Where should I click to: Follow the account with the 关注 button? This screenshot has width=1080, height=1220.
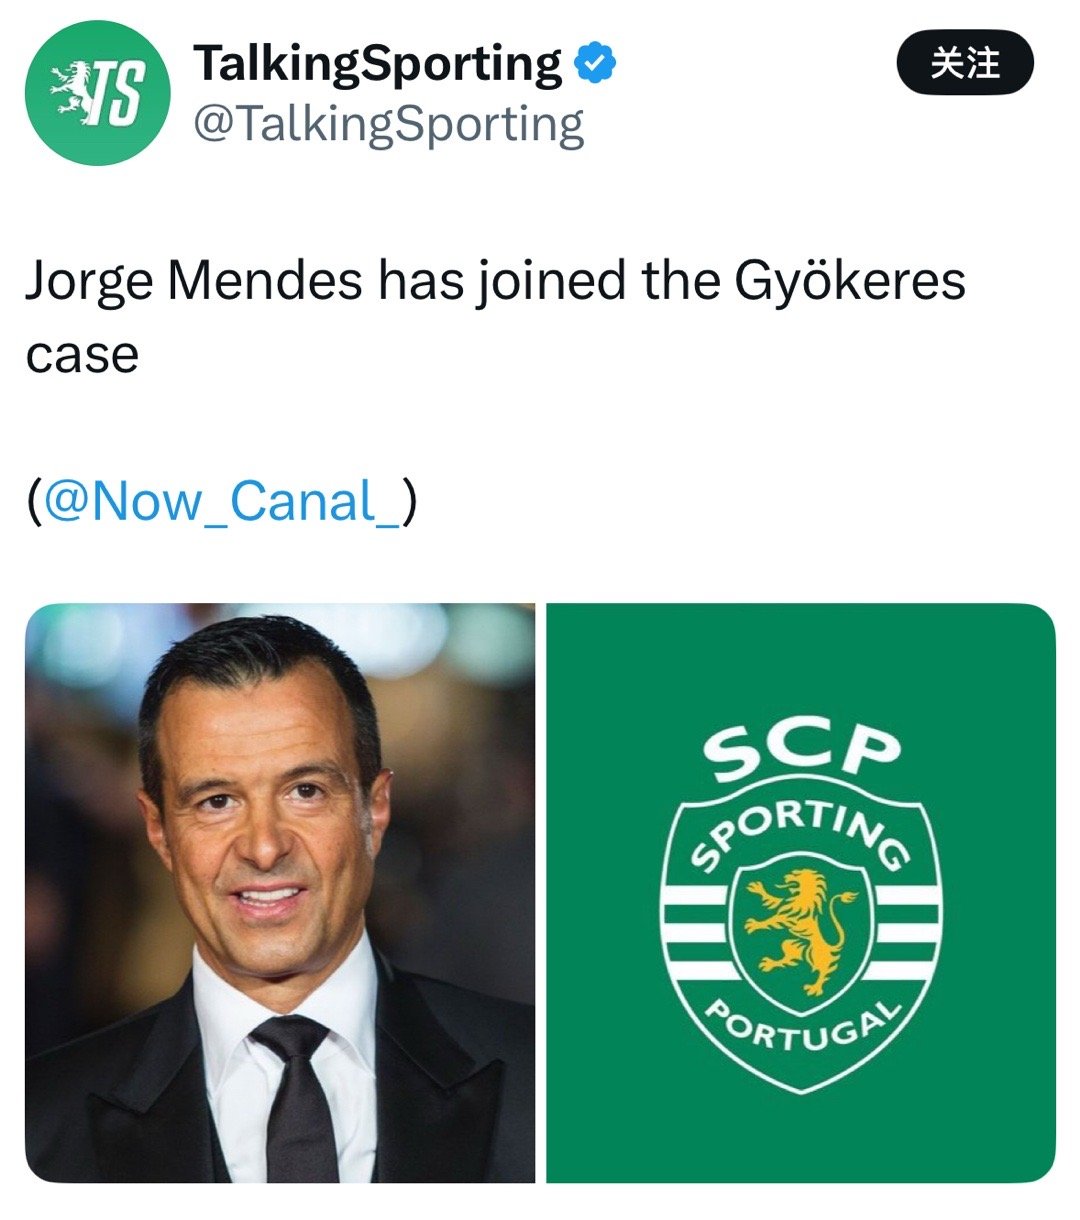(965, 63)
